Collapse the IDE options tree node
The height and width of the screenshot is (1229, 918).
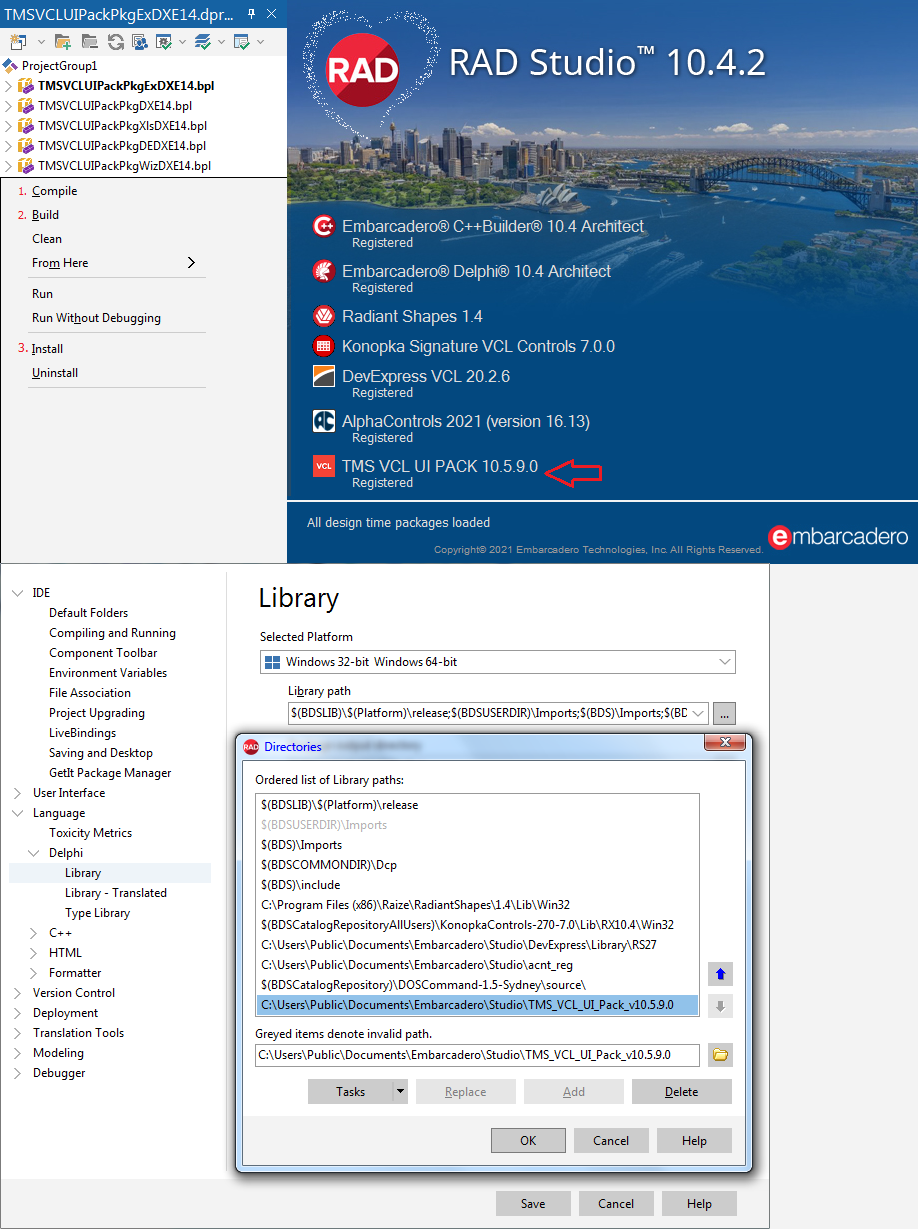pos(17,593)
